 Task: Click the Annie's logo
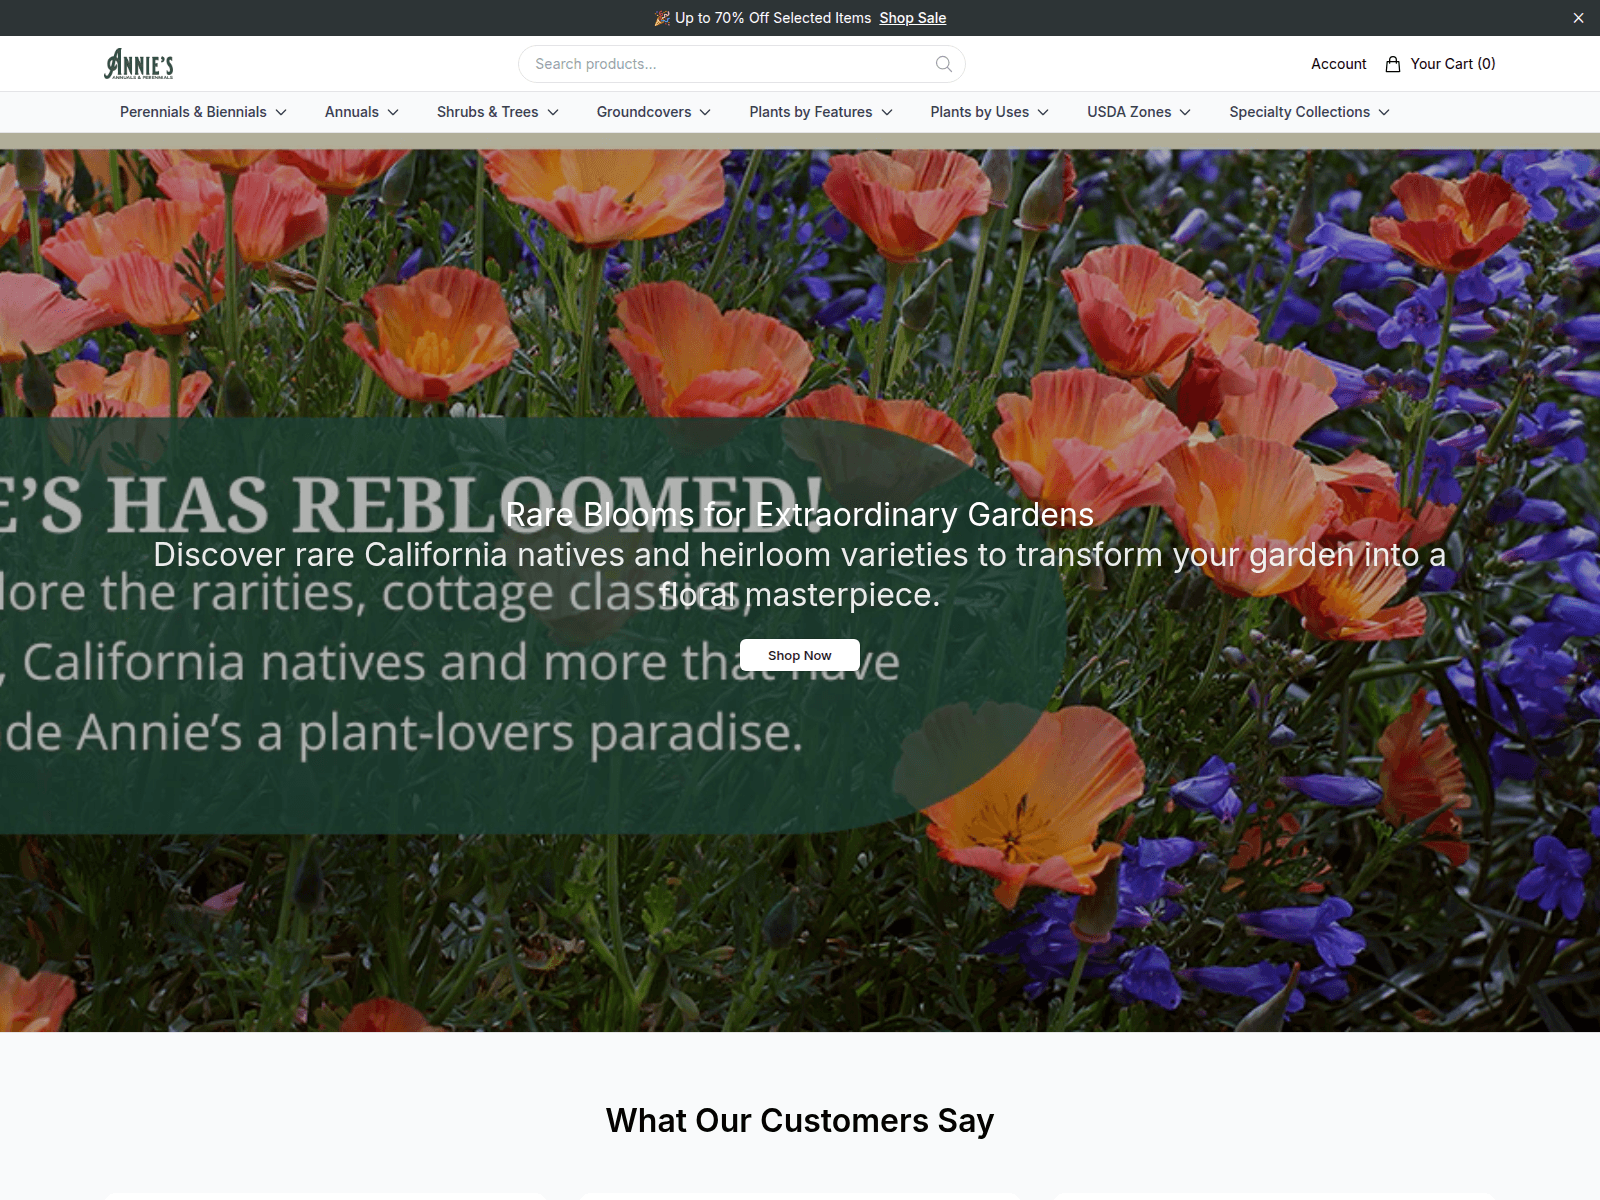click(x=139, y=64)
